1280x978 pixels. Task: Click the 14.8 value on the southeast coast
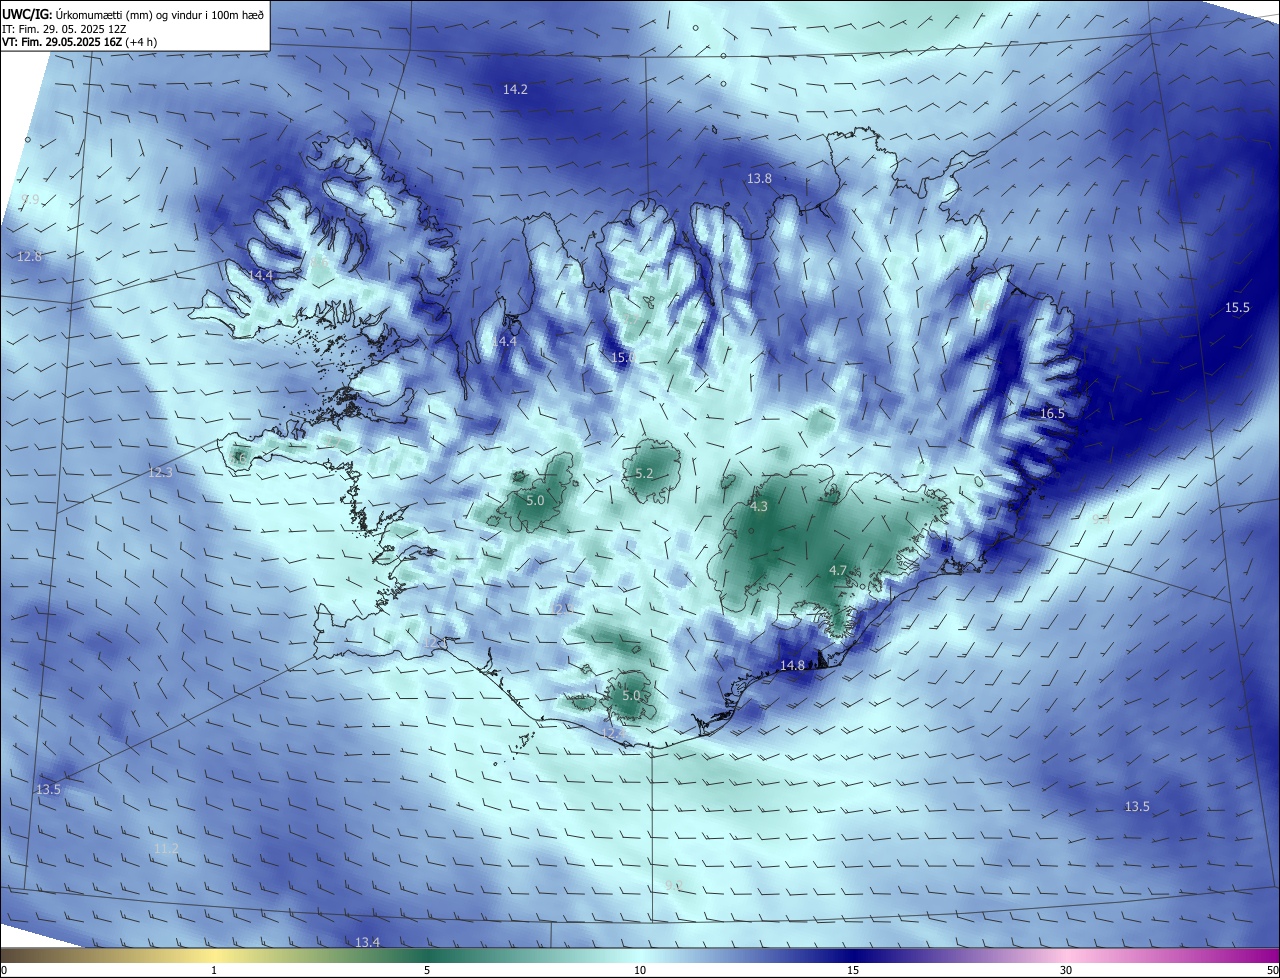coord(792,666)
